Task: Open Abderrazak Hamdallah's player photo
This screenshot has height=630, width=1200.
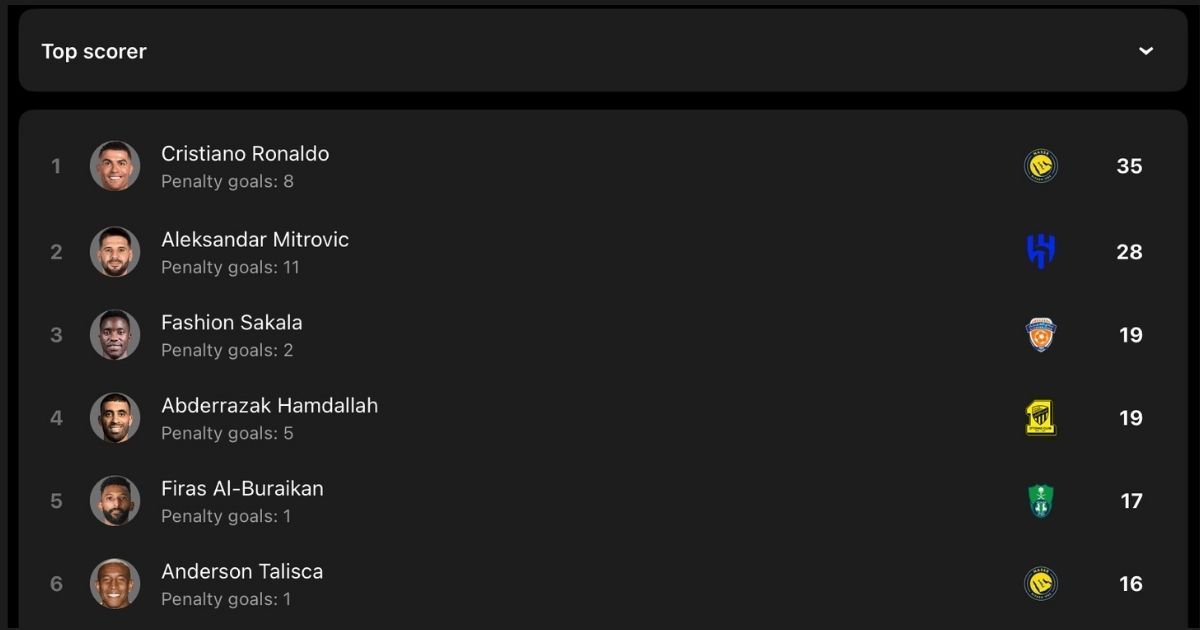Action: pyautogui.click(x=115, y=418)
